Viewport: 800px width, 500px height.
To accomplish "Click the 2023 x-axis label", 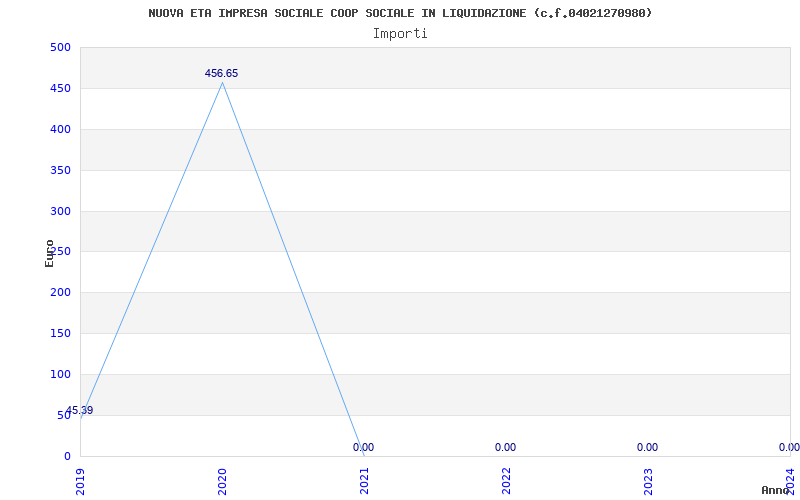I will [x=648, y=482].
